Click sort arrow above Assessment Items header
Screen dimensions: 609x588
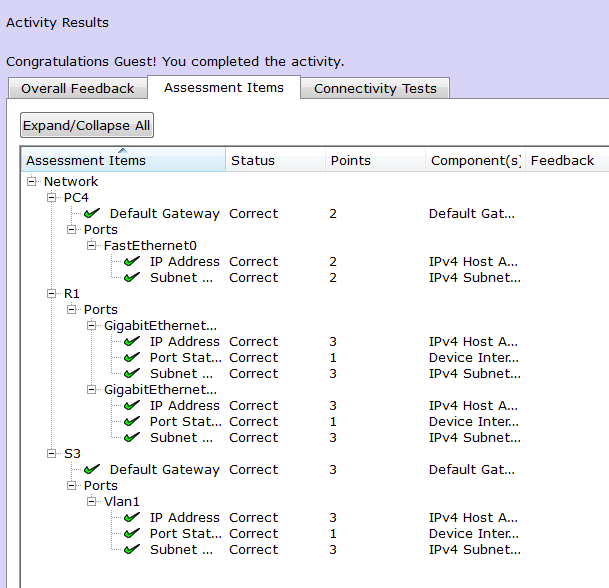pos(122,151)
